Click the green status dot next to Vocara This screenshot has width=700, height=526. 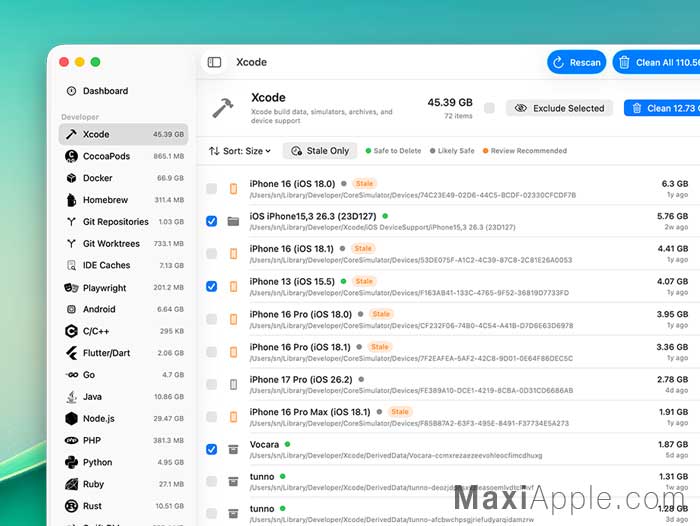(x=288, y=444)
